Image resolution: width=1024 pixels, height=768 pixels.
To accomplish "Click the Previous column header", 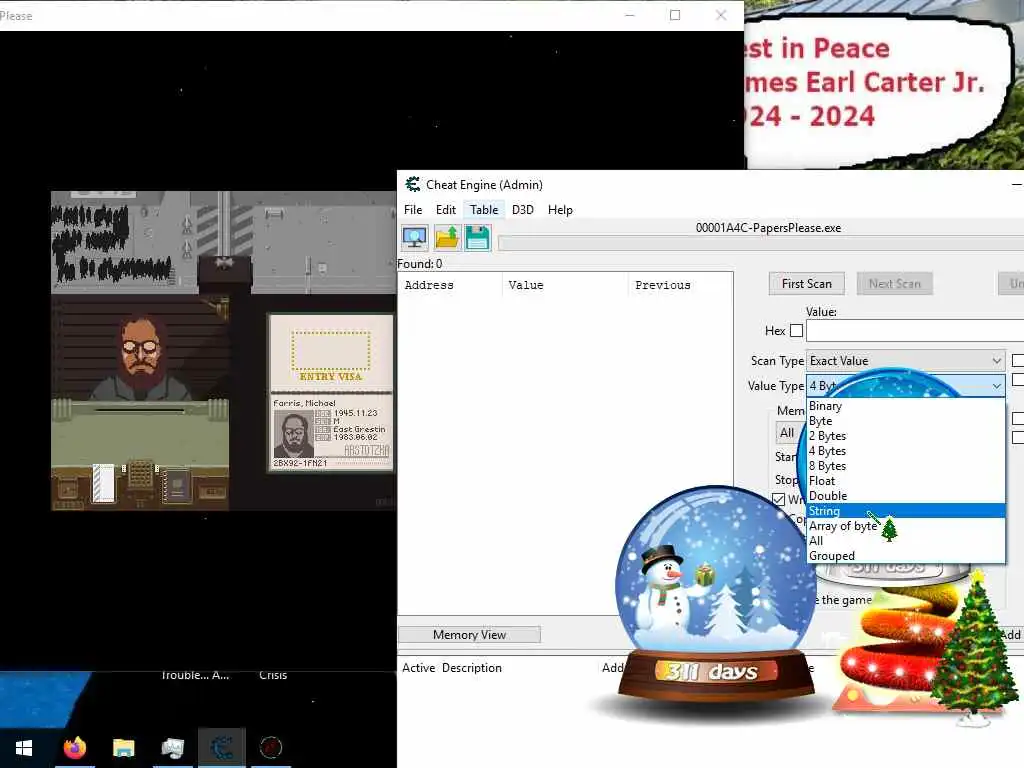I will 680,285.
